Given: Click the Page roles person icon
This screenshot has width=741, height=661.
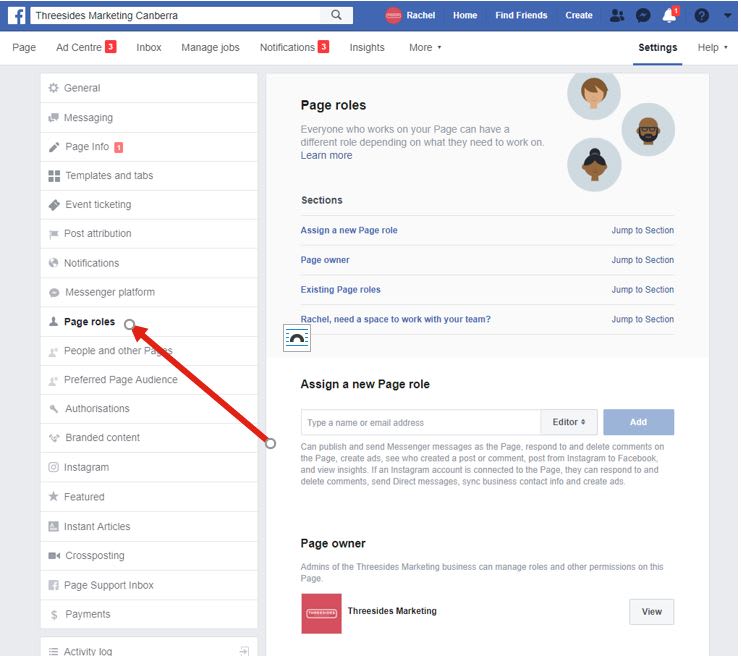Looking at the screenshot, I should click(53, 323).
